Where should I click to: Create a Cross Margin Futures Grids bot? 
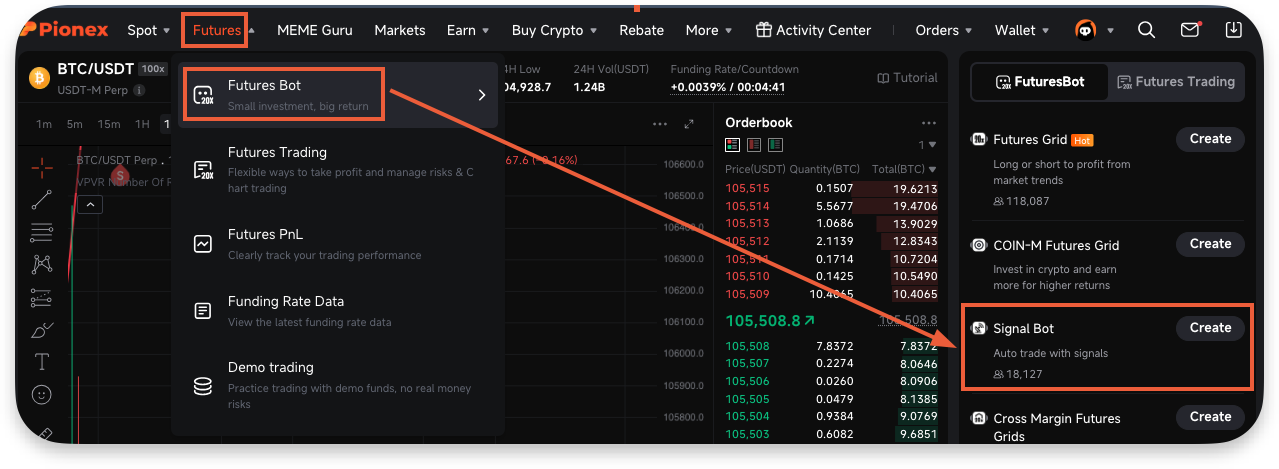point(1210,417)
